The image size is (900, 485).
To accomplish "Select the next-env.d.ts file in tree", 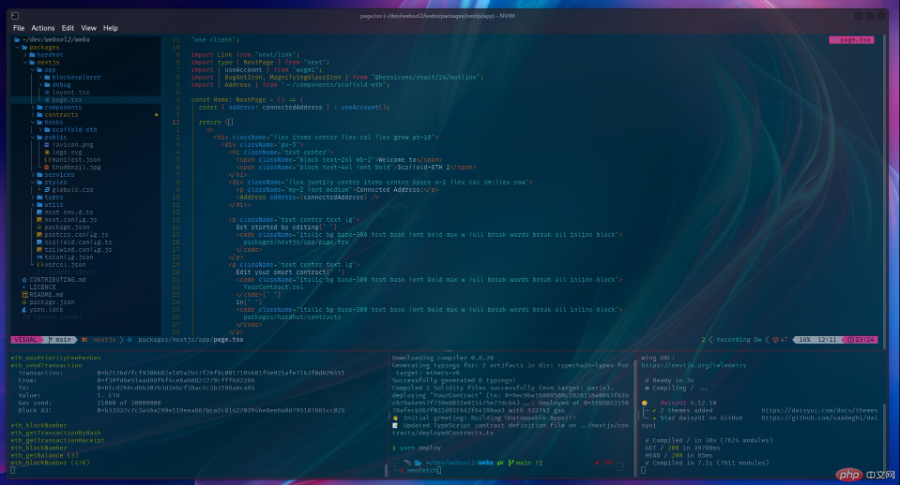I will pyautogui.click(x=69, y=212).
